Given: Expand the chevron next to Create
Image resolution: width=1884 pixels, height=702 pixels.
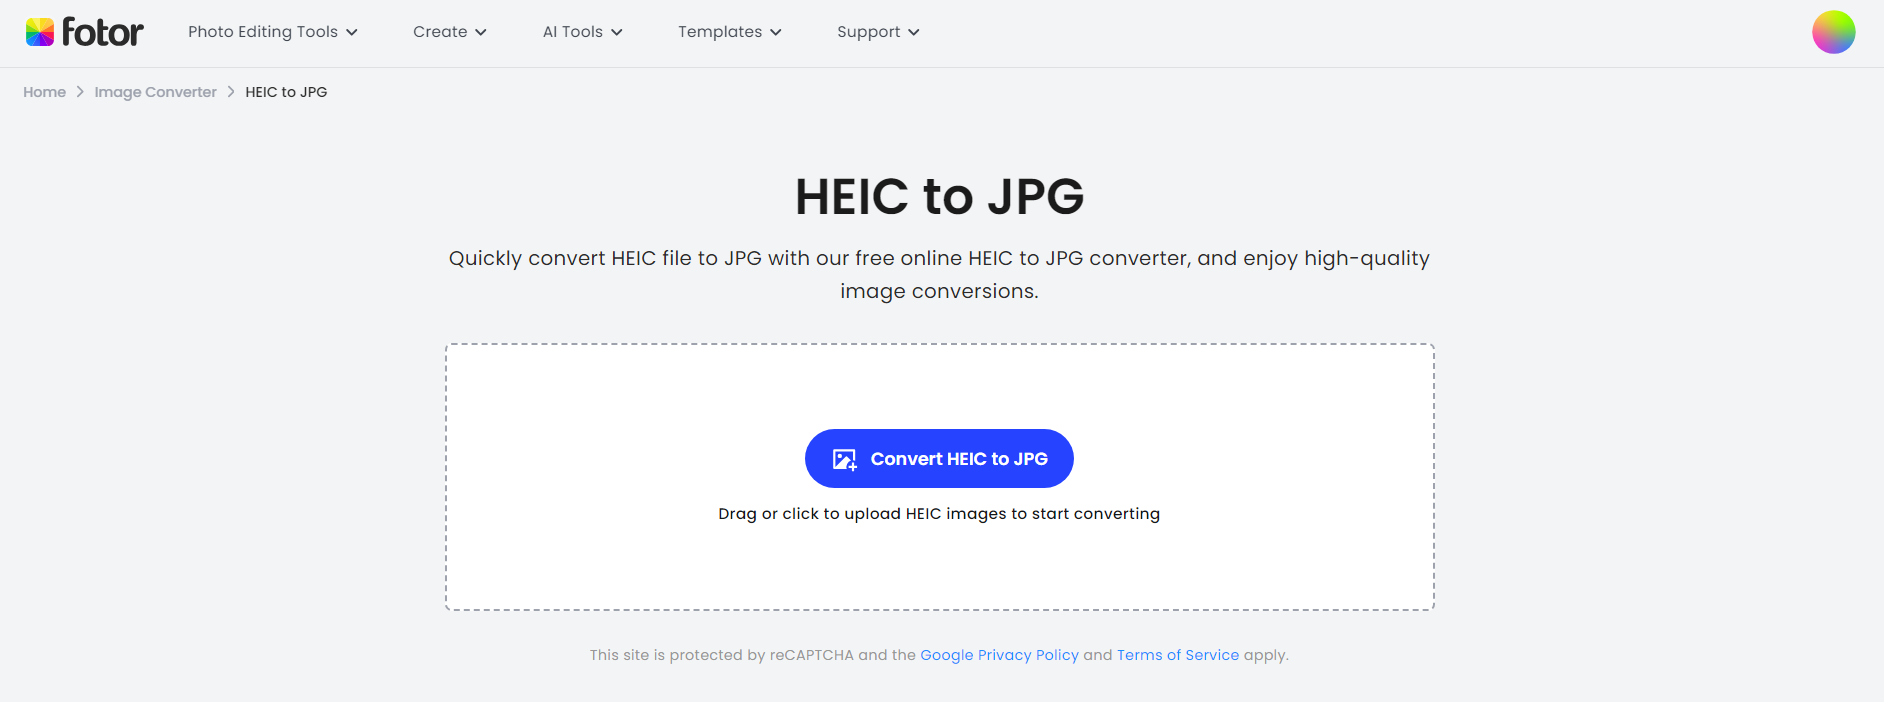Looking at the screenshot, I should coord(481,32).
